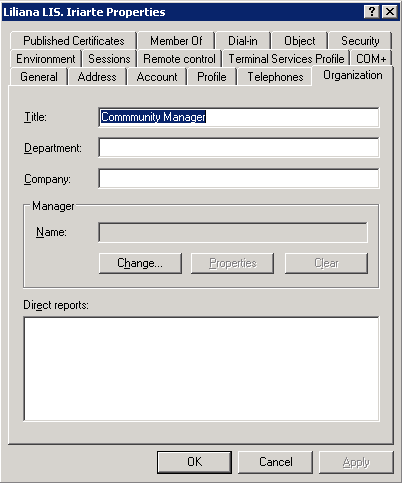The width and height of the screenshot is (402, 483).
Task: Open the Dial-in tab
Action: click(243, 41)
